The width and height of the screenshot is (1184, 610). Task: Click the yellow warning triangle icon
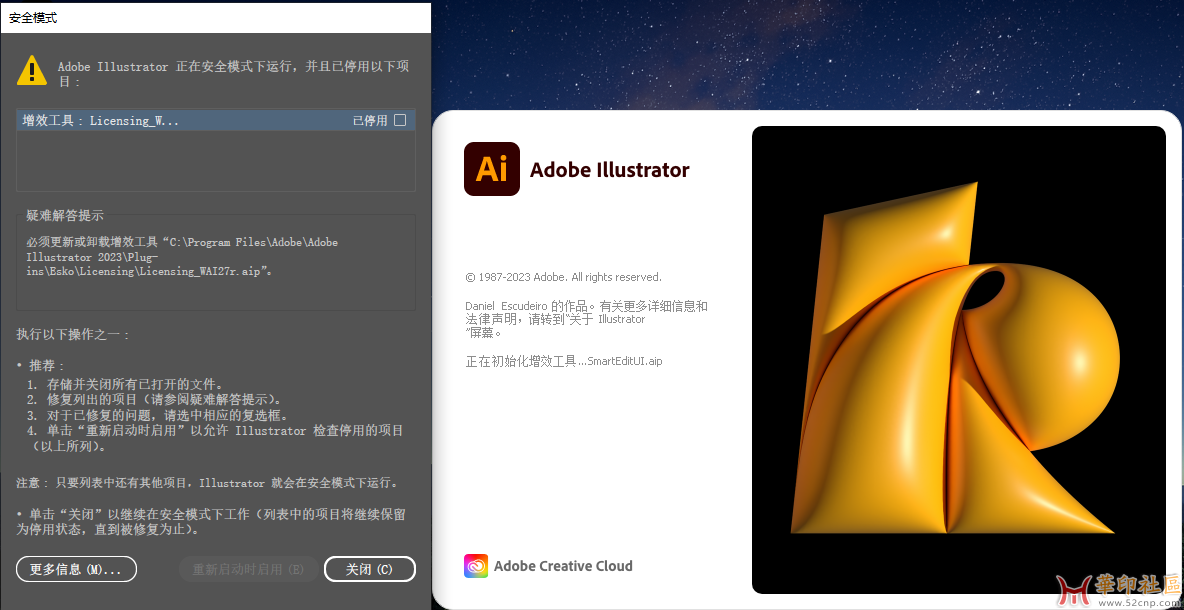[x=32, y=69]
